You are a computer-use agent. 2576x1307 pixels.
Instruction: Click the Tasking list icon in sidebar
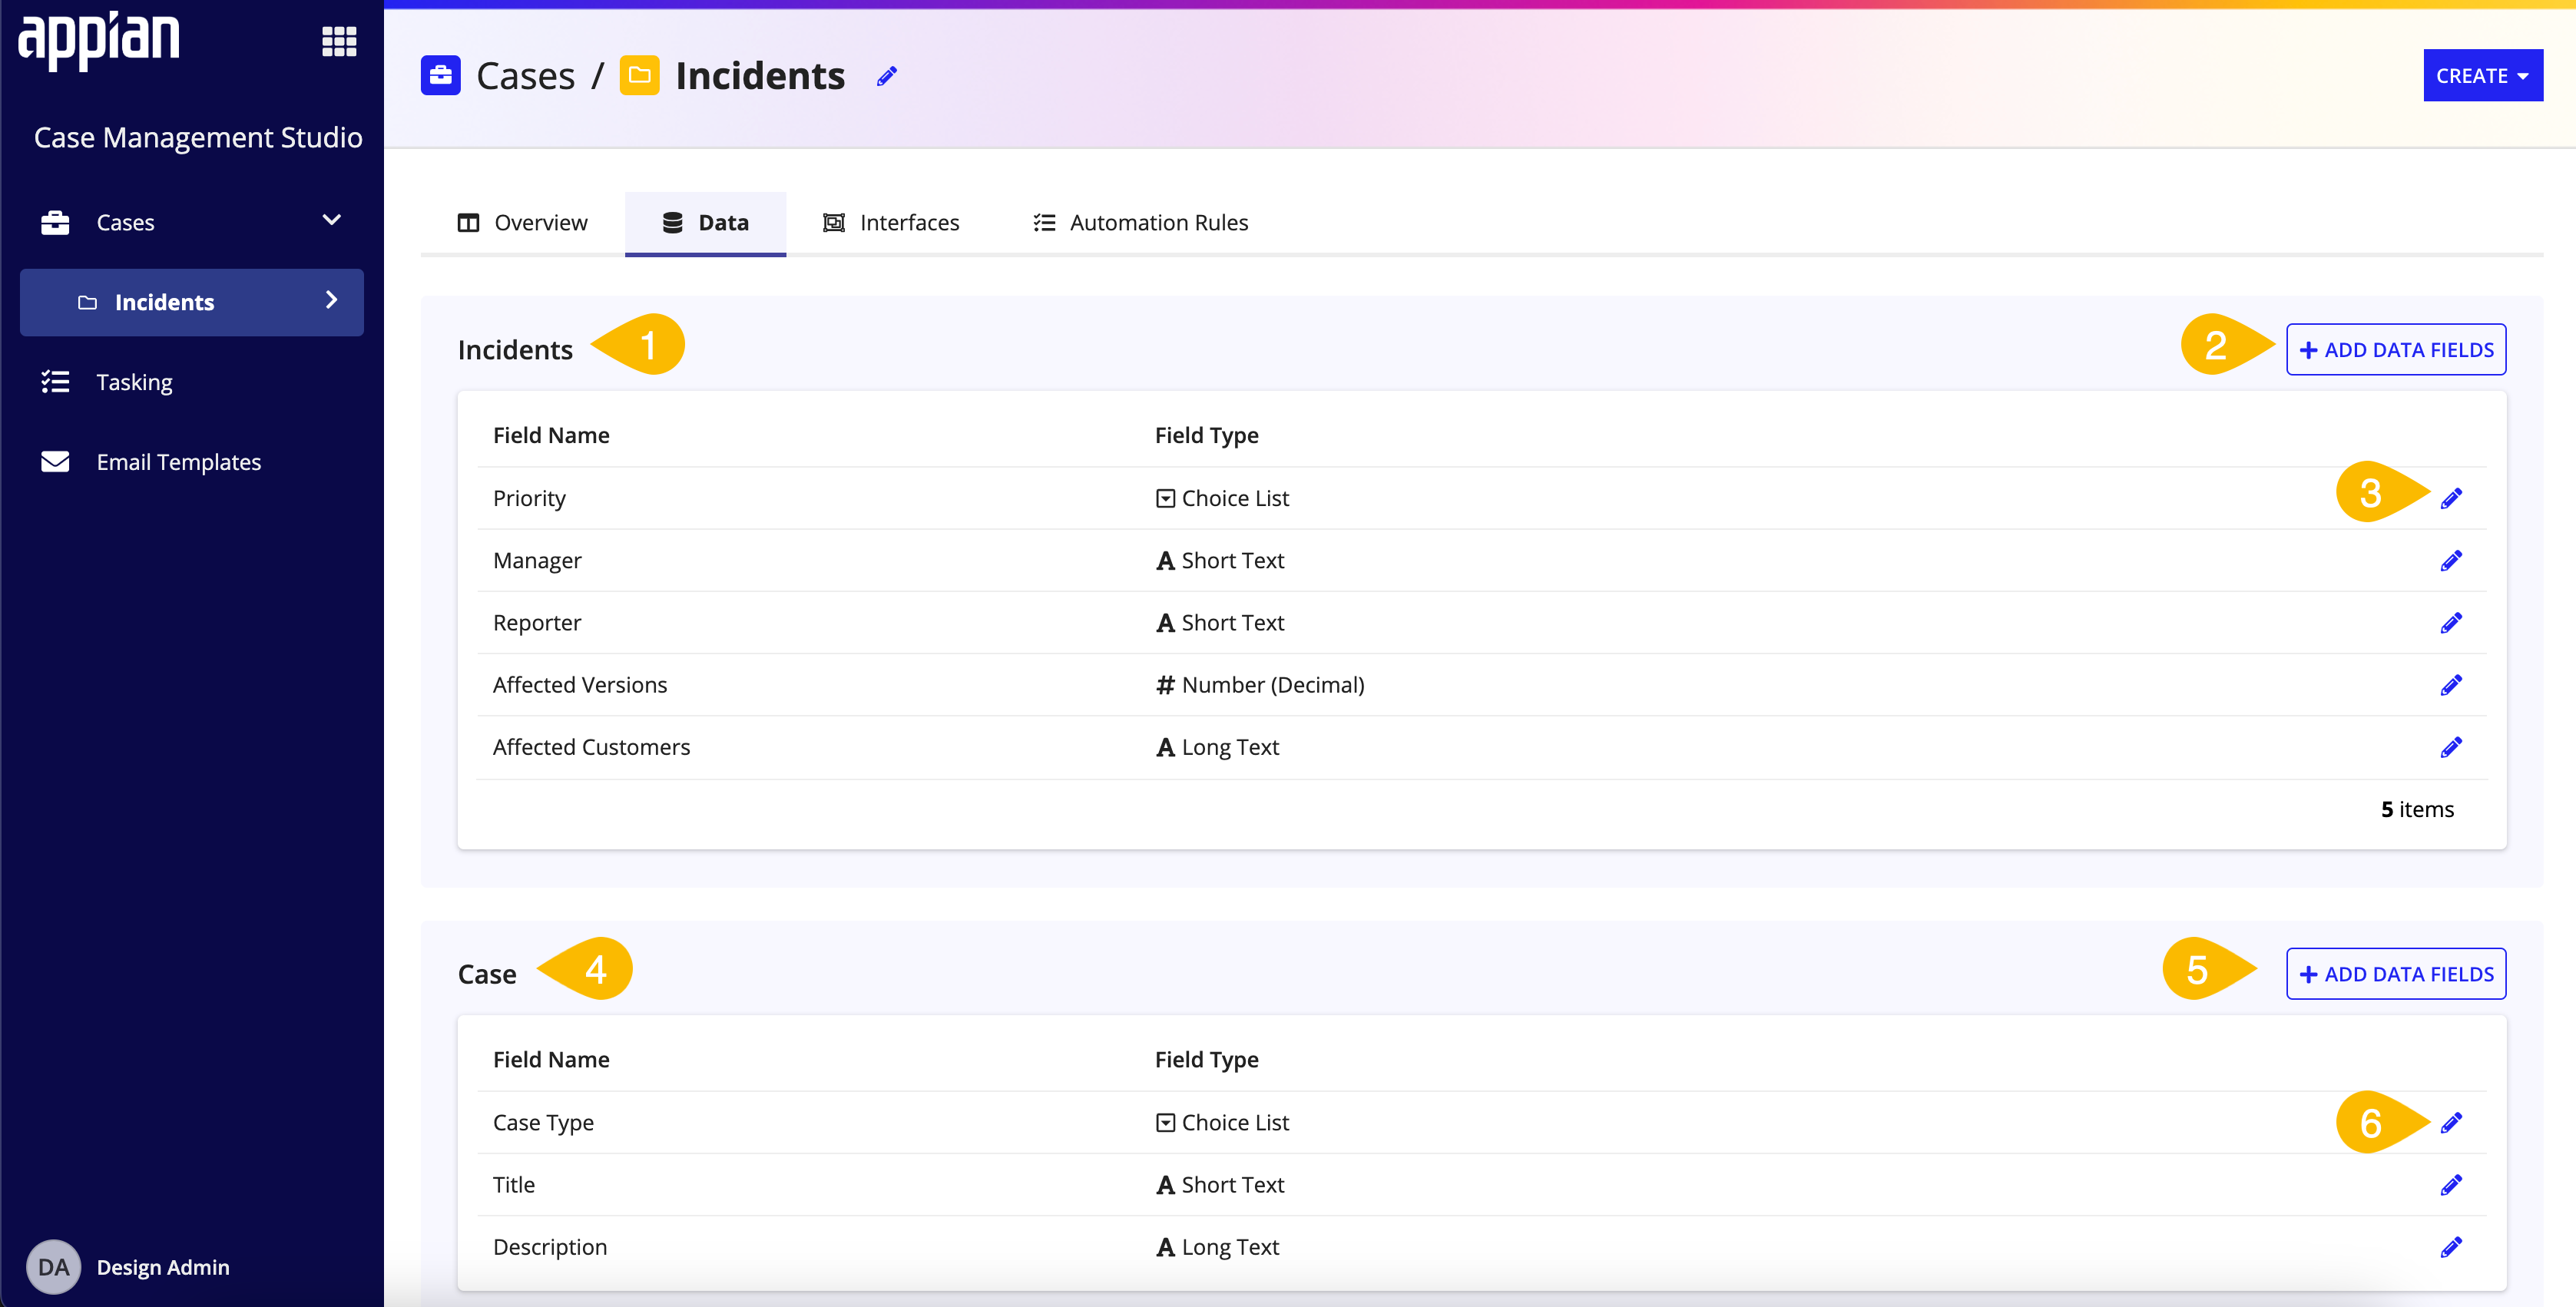point(55,381)
